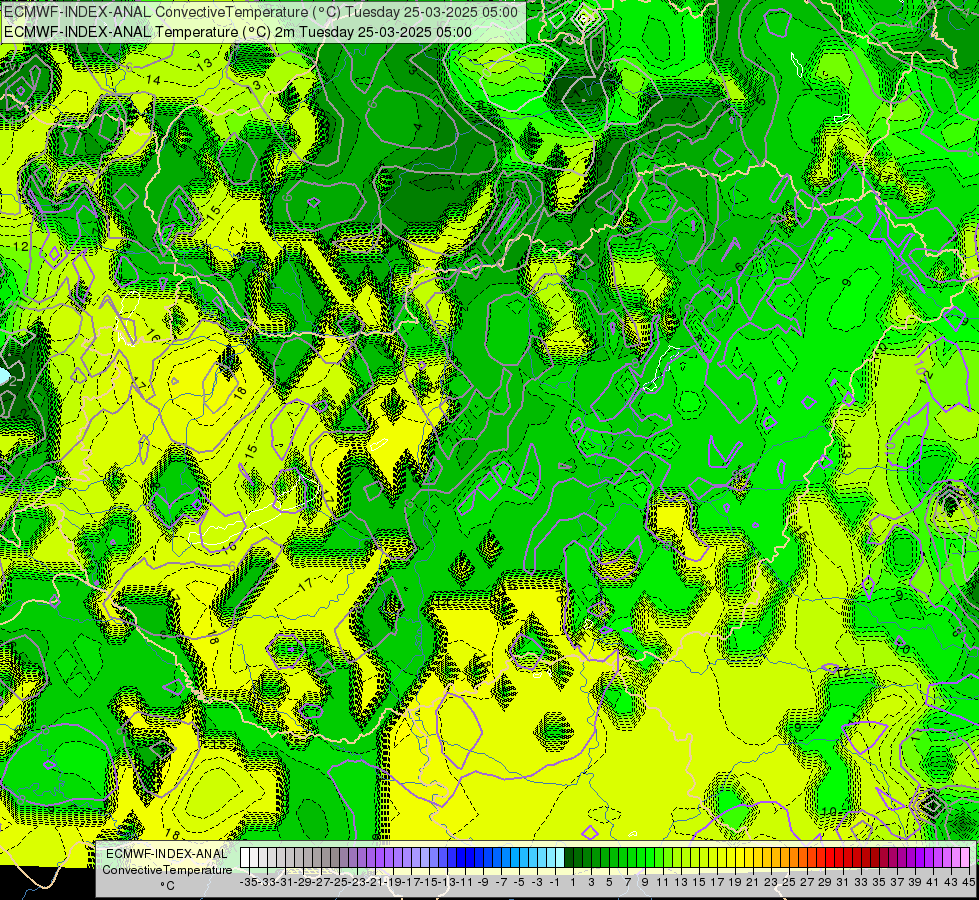
Task: Select the legend value '45'
Action: [x=968, y=883]
